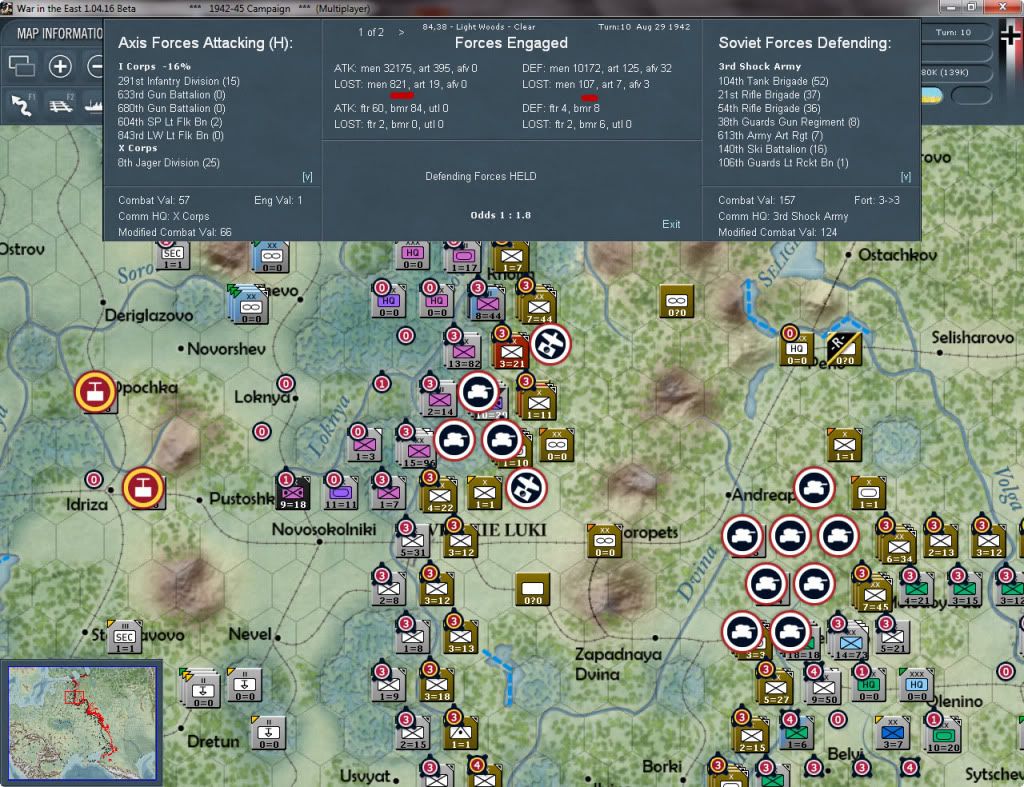The height and width of the screenshot is (787, 1024).
Task: Select the F2 rail mode icon
Action: (x=61, y=104)
